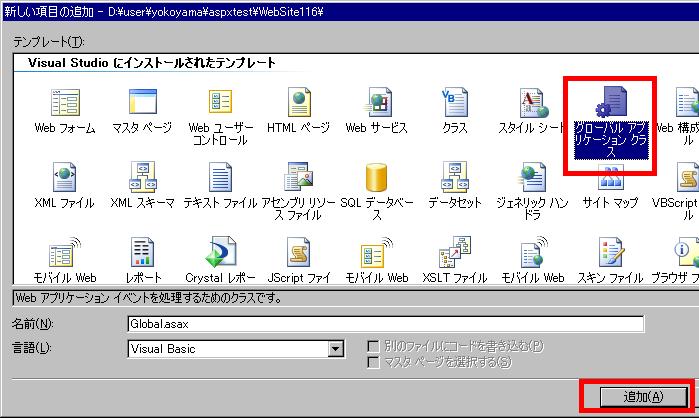The image size is (699, 418).
Task: Click the 言語(L) label
Action: 32,348
